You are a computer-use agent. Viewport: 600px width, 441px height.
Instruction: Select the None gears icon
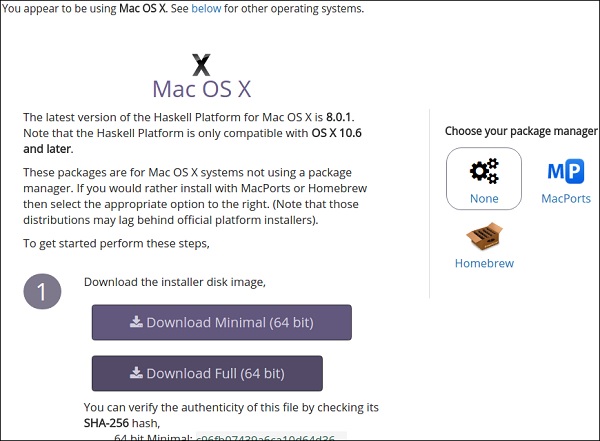pyautogui.click(x=484, y=171)
